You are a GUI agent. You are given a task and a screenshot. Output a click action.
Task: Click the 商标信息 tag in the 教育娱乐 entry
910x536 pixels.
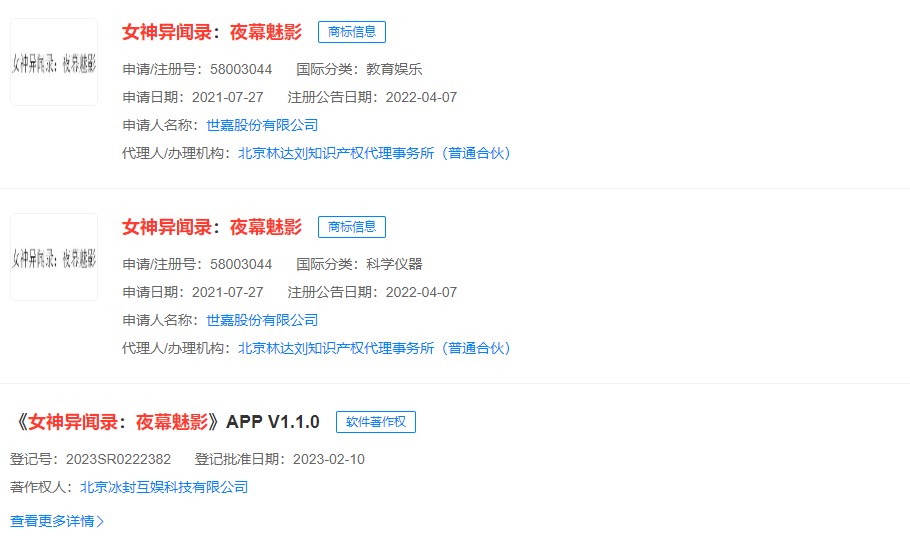pyautogui.click(x=351, y=32)
